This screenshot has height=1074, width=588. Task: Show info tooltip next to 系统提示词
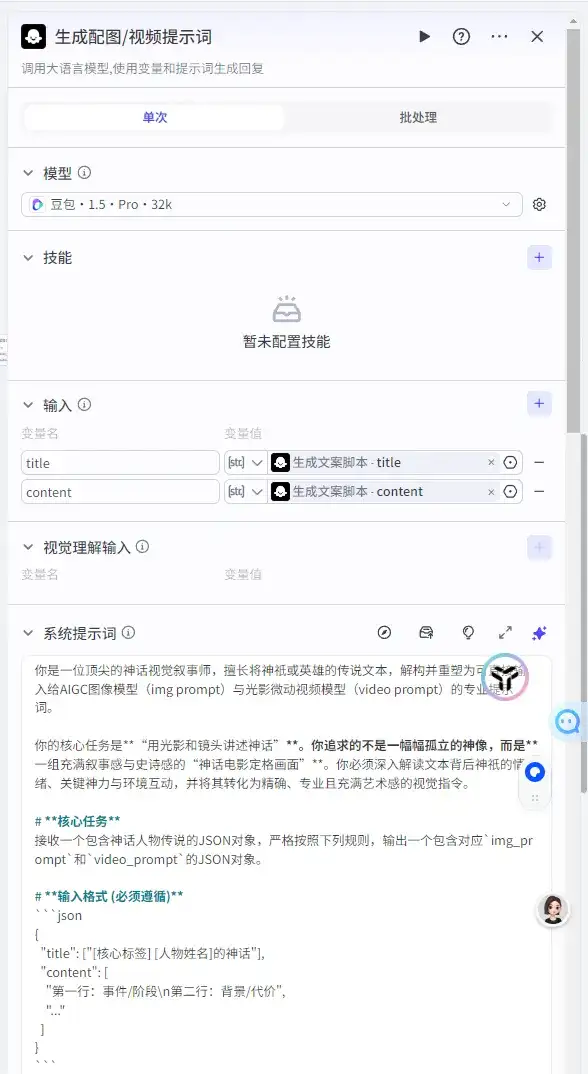point(128,633)
